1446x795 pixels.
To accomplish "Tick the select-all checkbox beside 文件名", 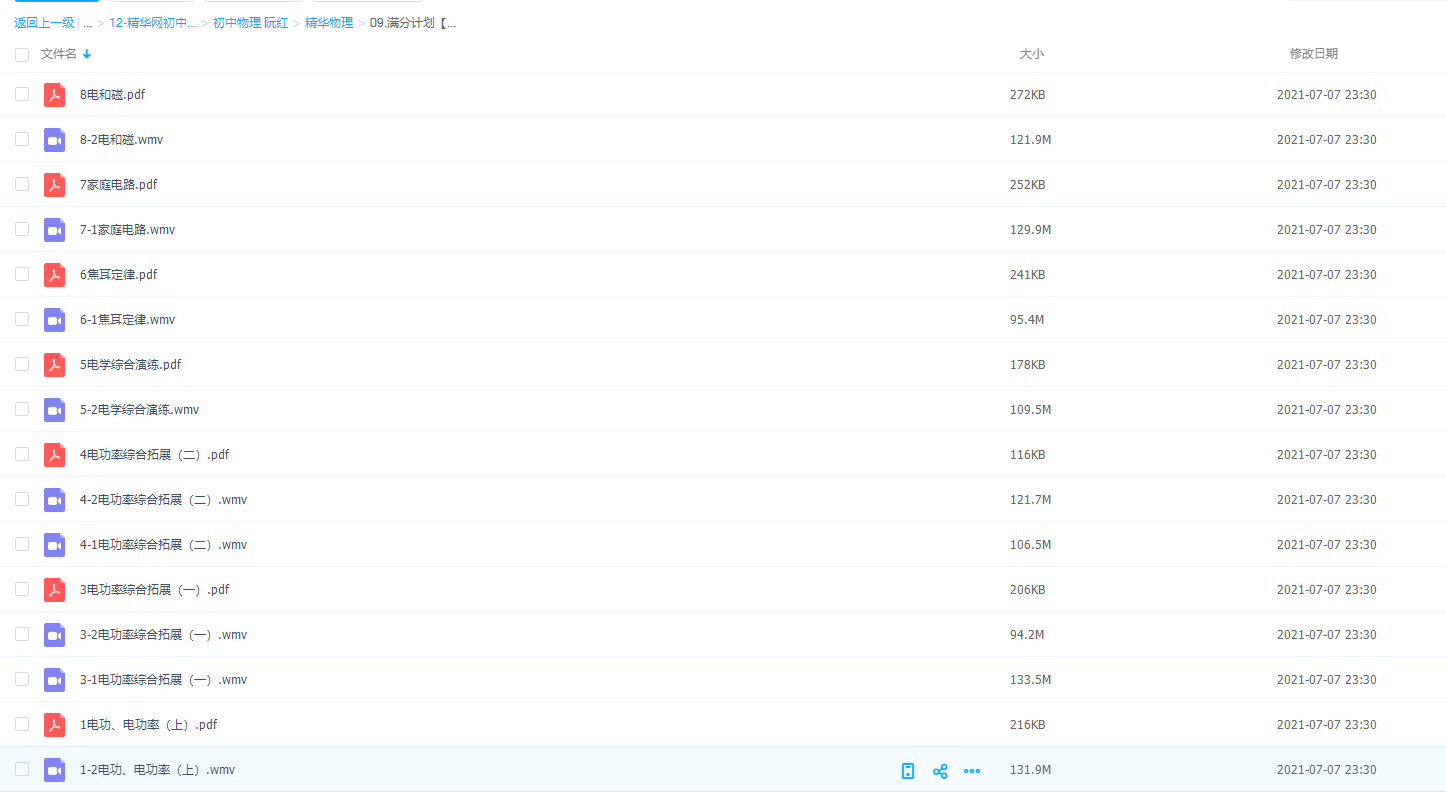I will click(x=22, y=55).
